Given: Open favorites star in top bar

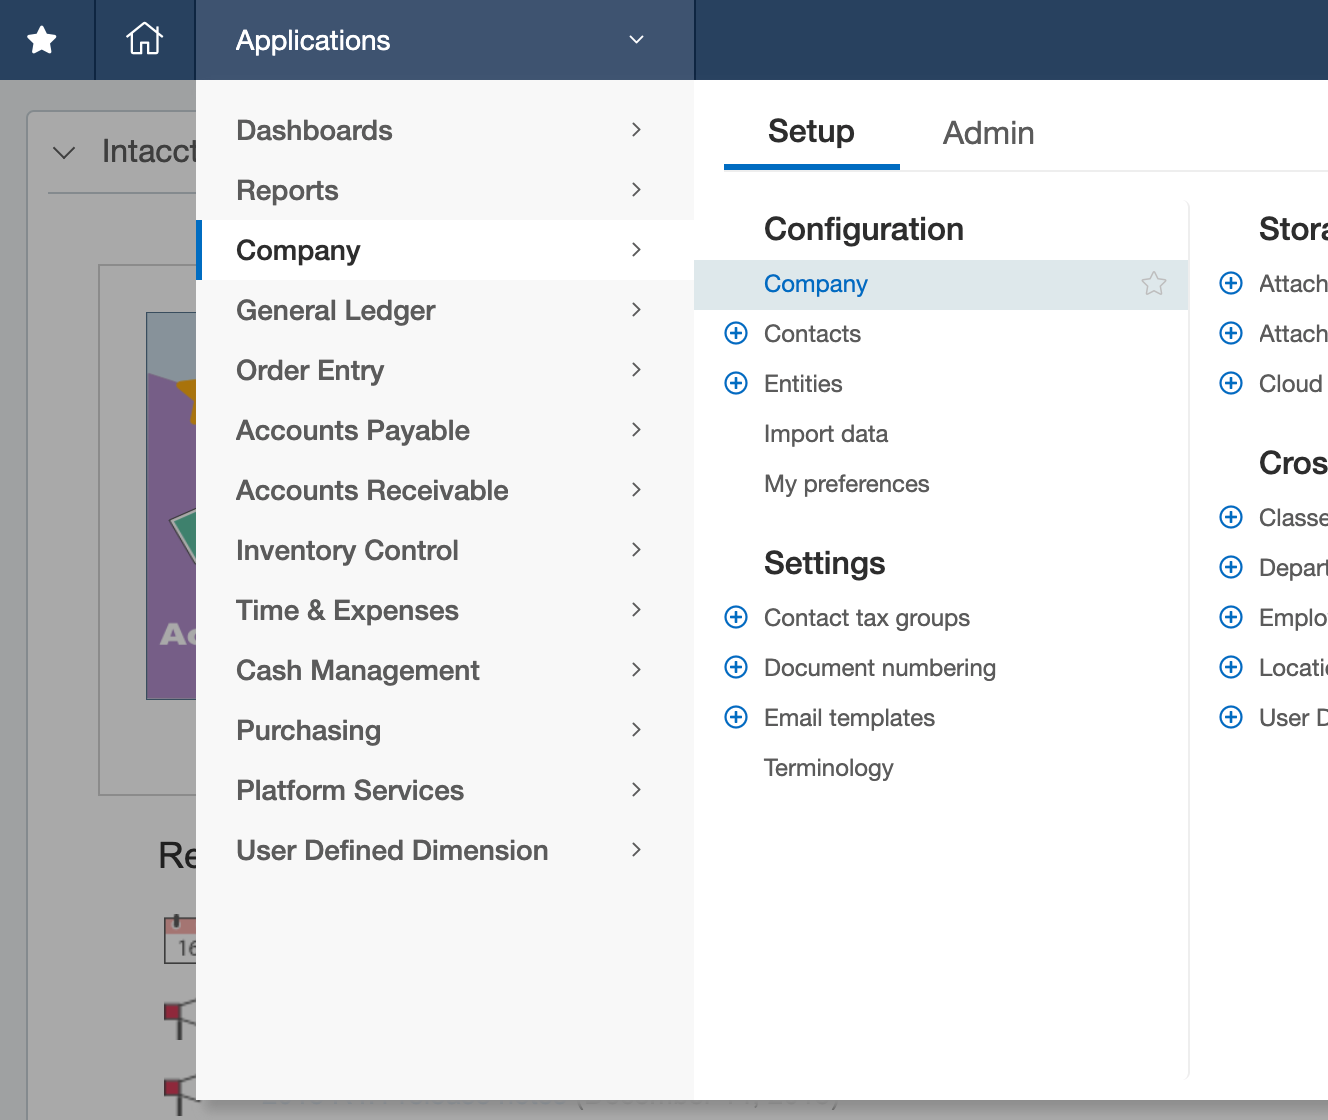Looking at the screenshot, I should click(42, 40).
